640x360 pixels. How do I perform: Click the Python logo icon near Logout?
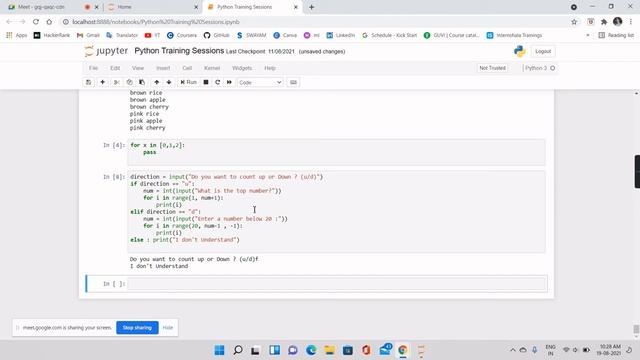[x=520, y=51]
